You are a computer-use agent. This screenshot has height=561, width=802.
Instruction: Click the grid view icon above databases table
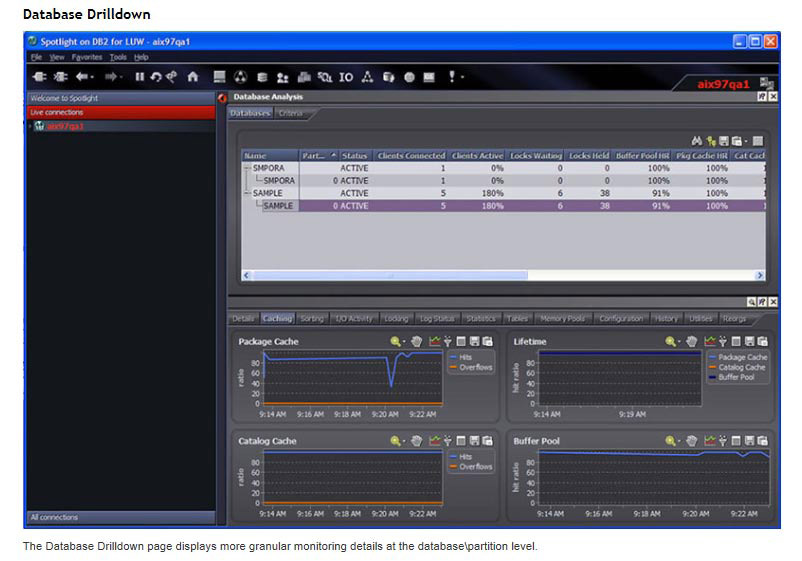pyautogui.click(x=758, y=141)
